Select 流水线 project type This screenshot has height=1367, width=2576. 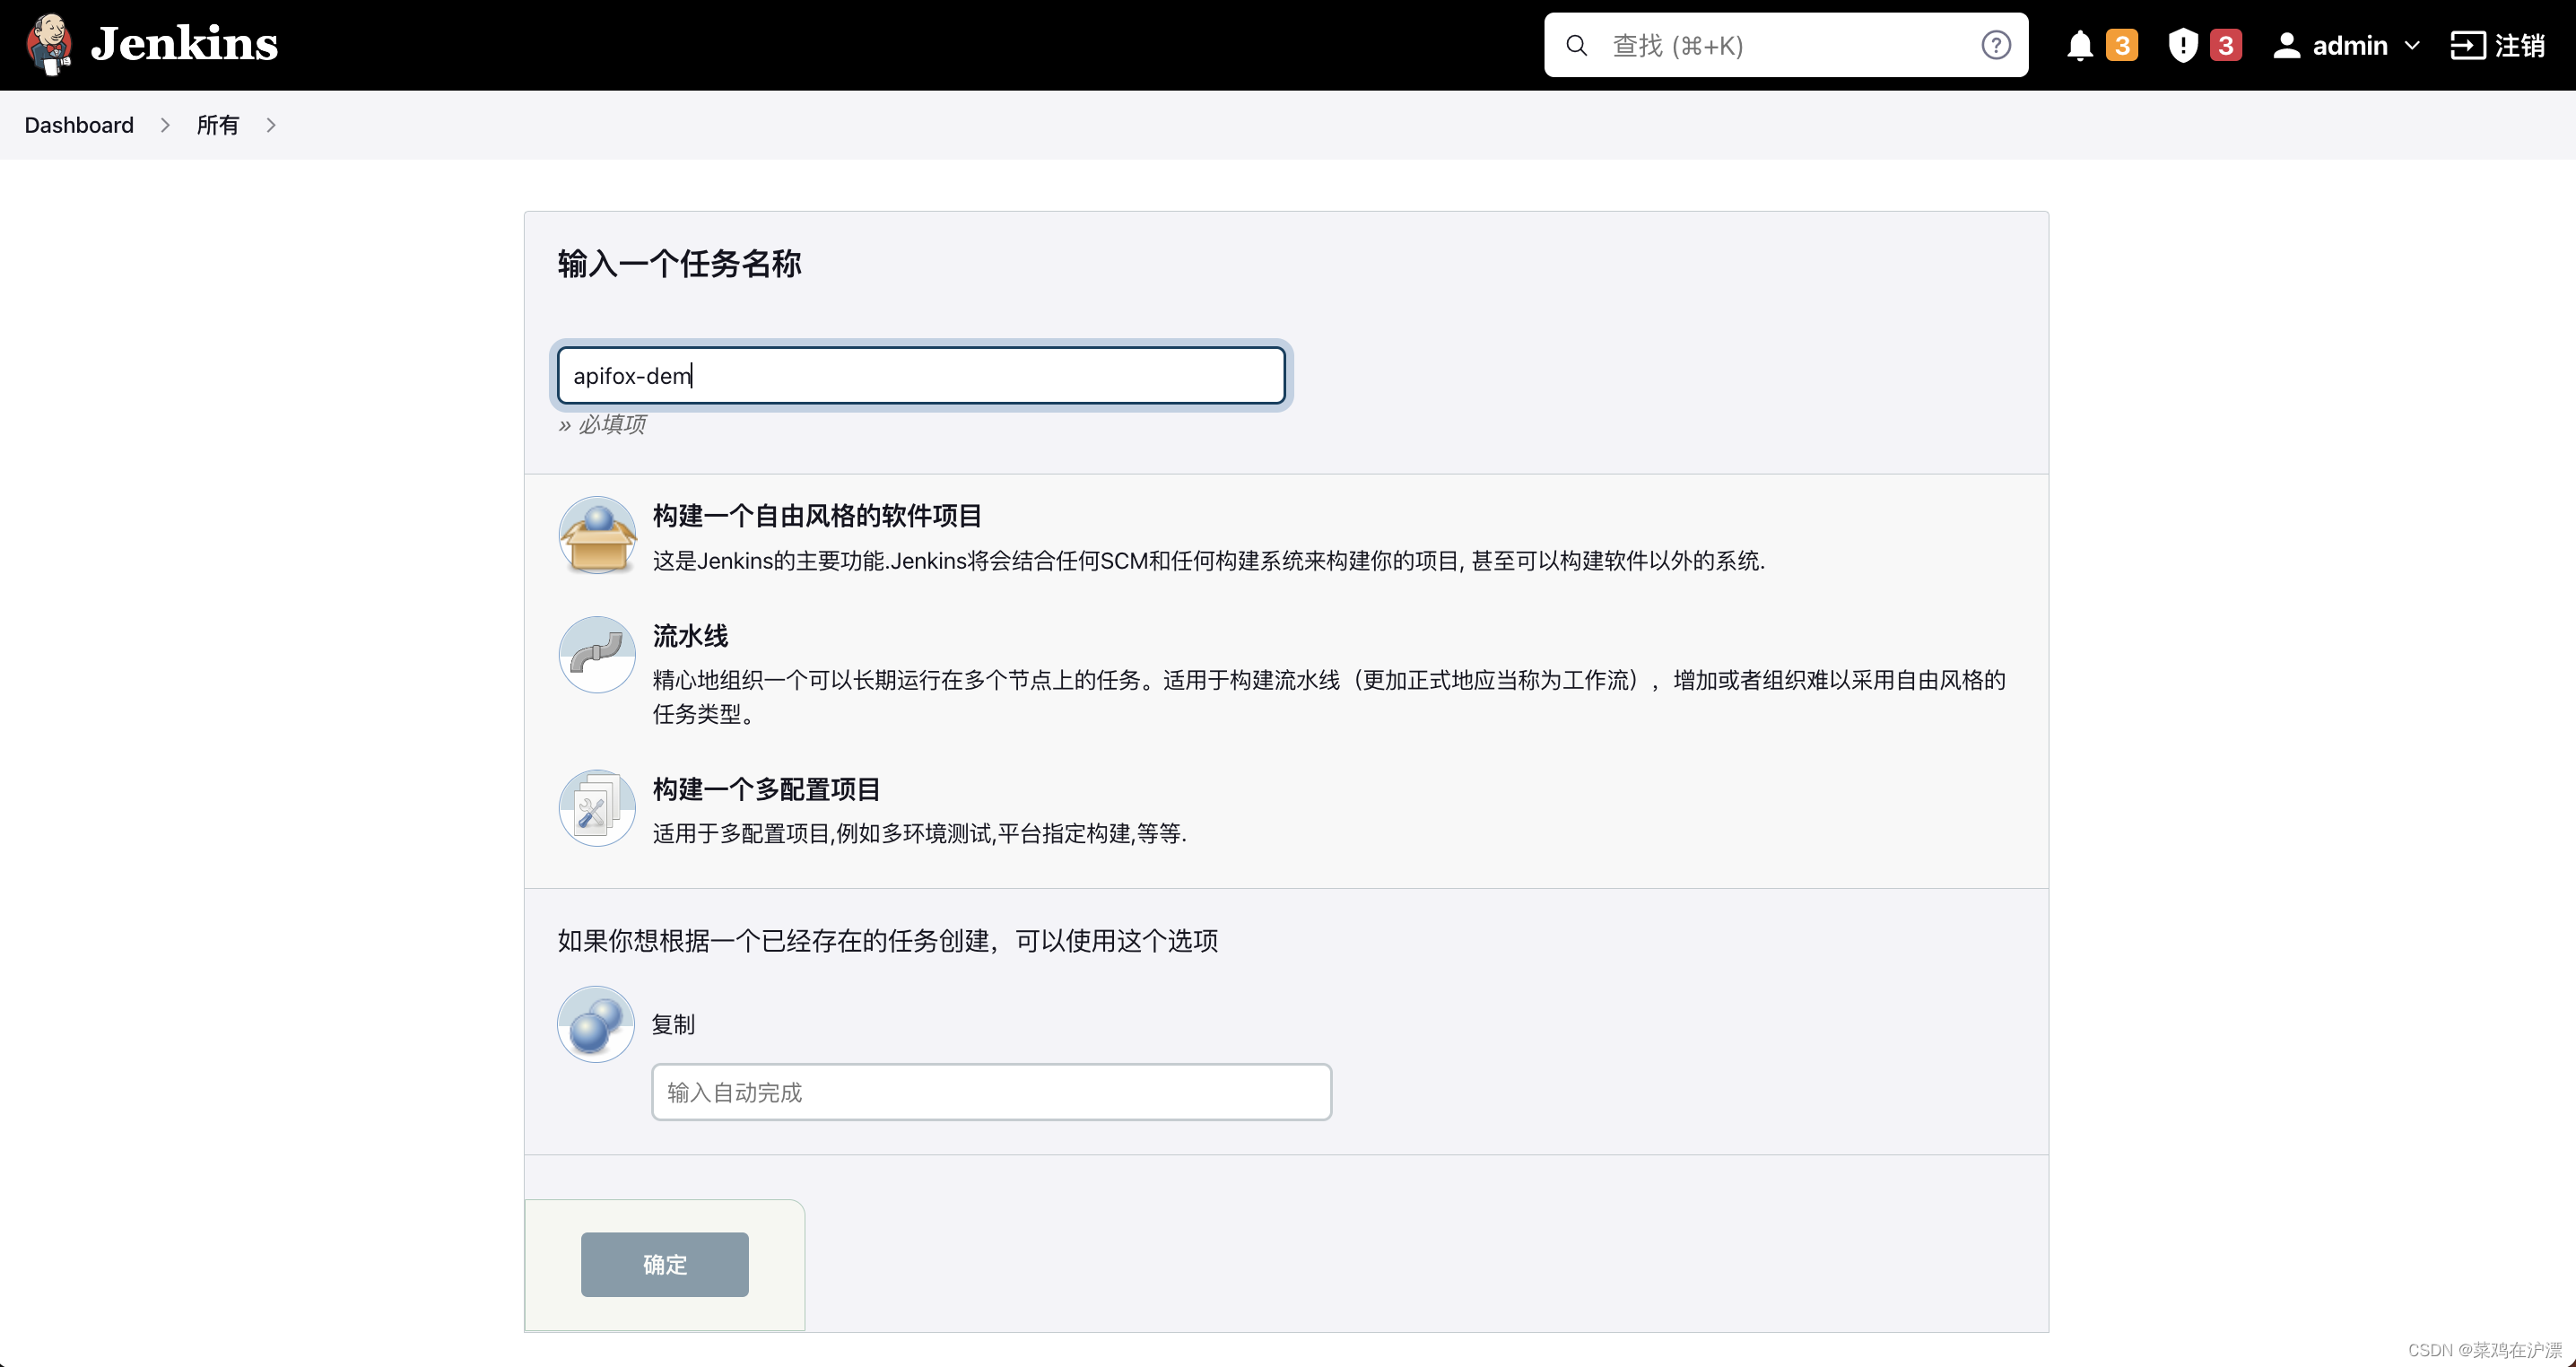coord(690,636)
